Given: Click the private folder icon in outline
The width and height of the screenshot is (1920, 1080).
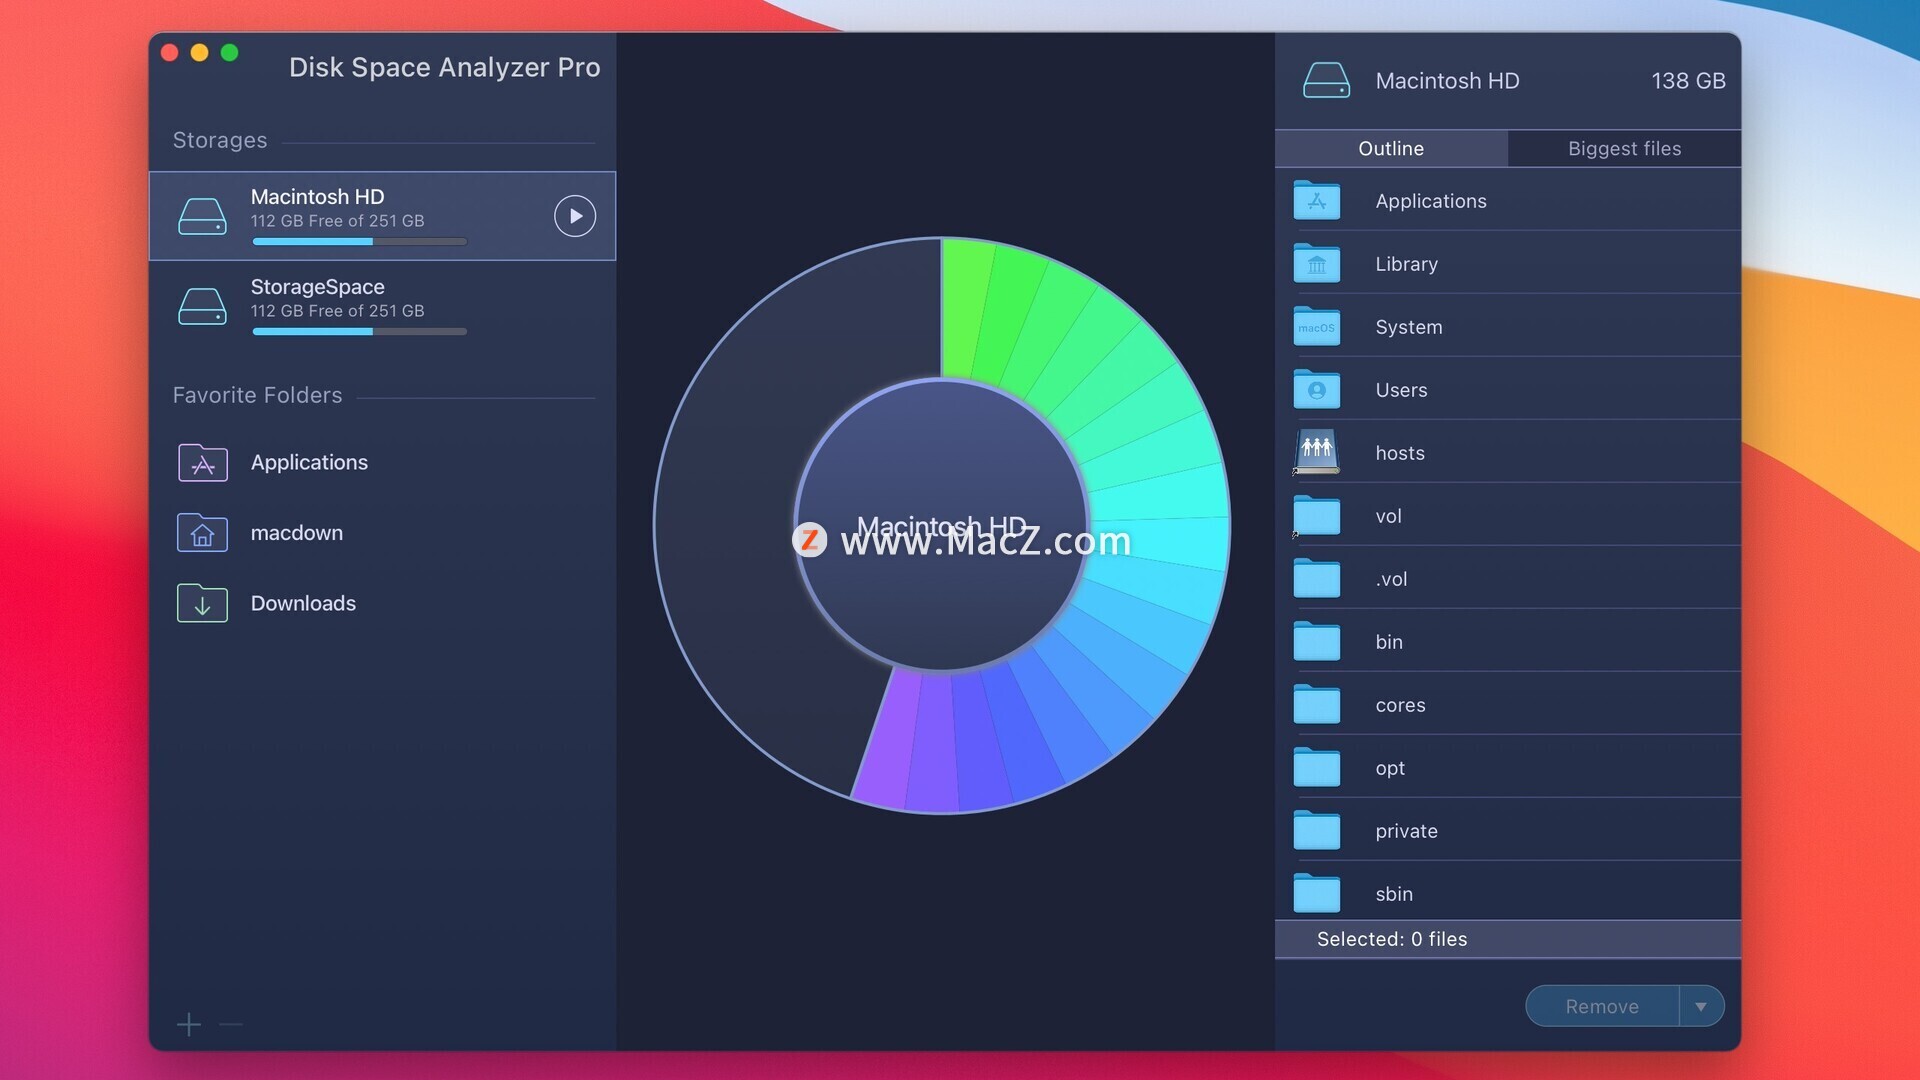Looking at the screenshot, I should pyautogui.click(x=1316, y=831).
